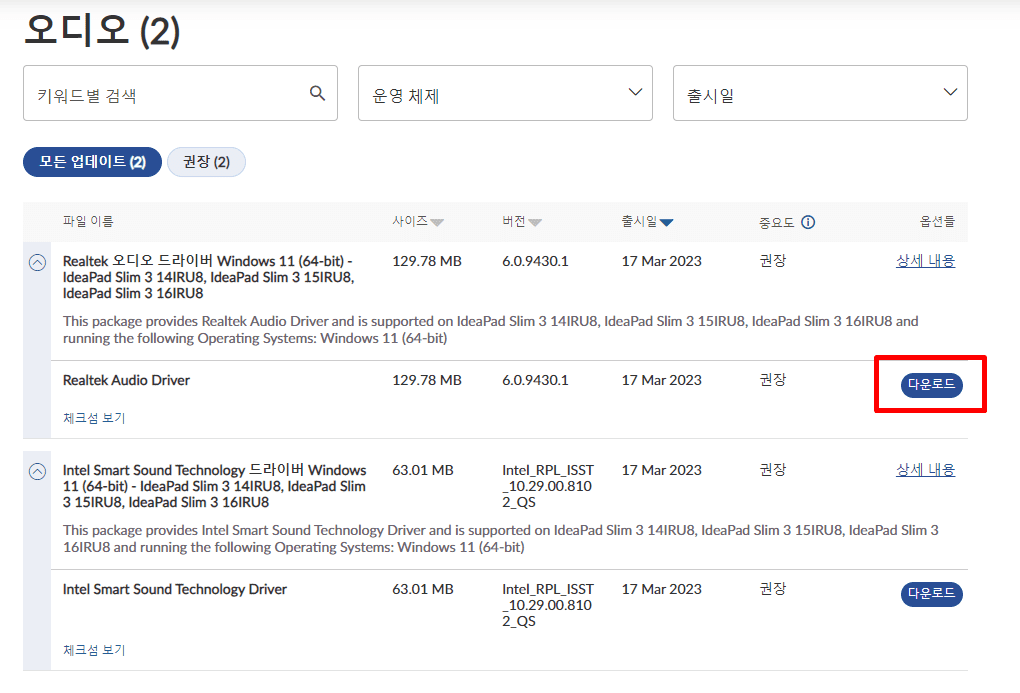Click 체크섬 보기 under Realtek Audio Driver
The image size is (1020, 693).
coord(94,418)
